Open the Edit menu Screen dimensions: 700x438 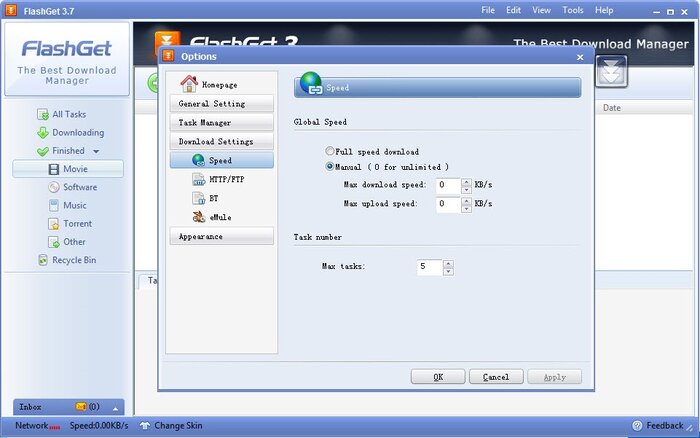point(513,10)
